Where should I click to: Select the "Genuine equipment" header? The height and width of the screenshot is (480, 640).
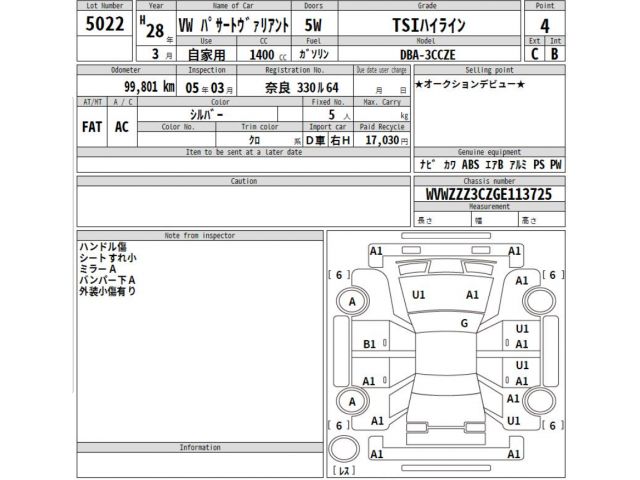pyautogui.click(x=489, y=152)
